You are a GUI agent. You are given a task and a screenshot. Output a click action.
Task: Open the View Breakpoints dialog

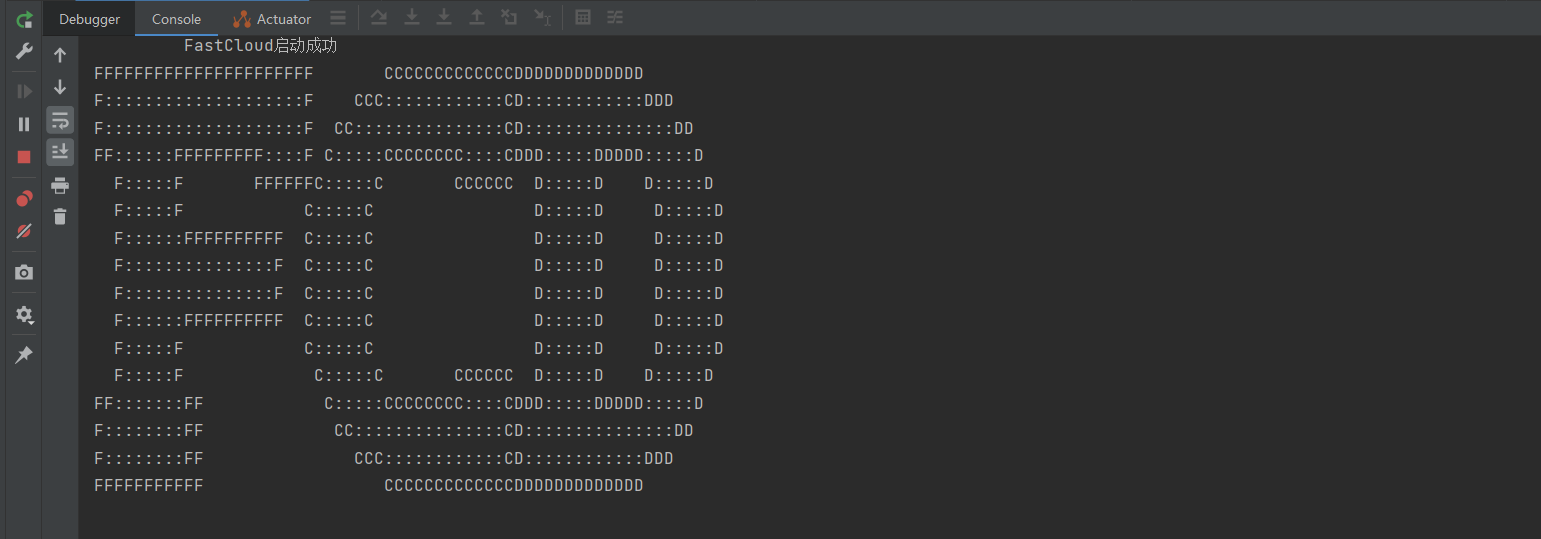24,199
